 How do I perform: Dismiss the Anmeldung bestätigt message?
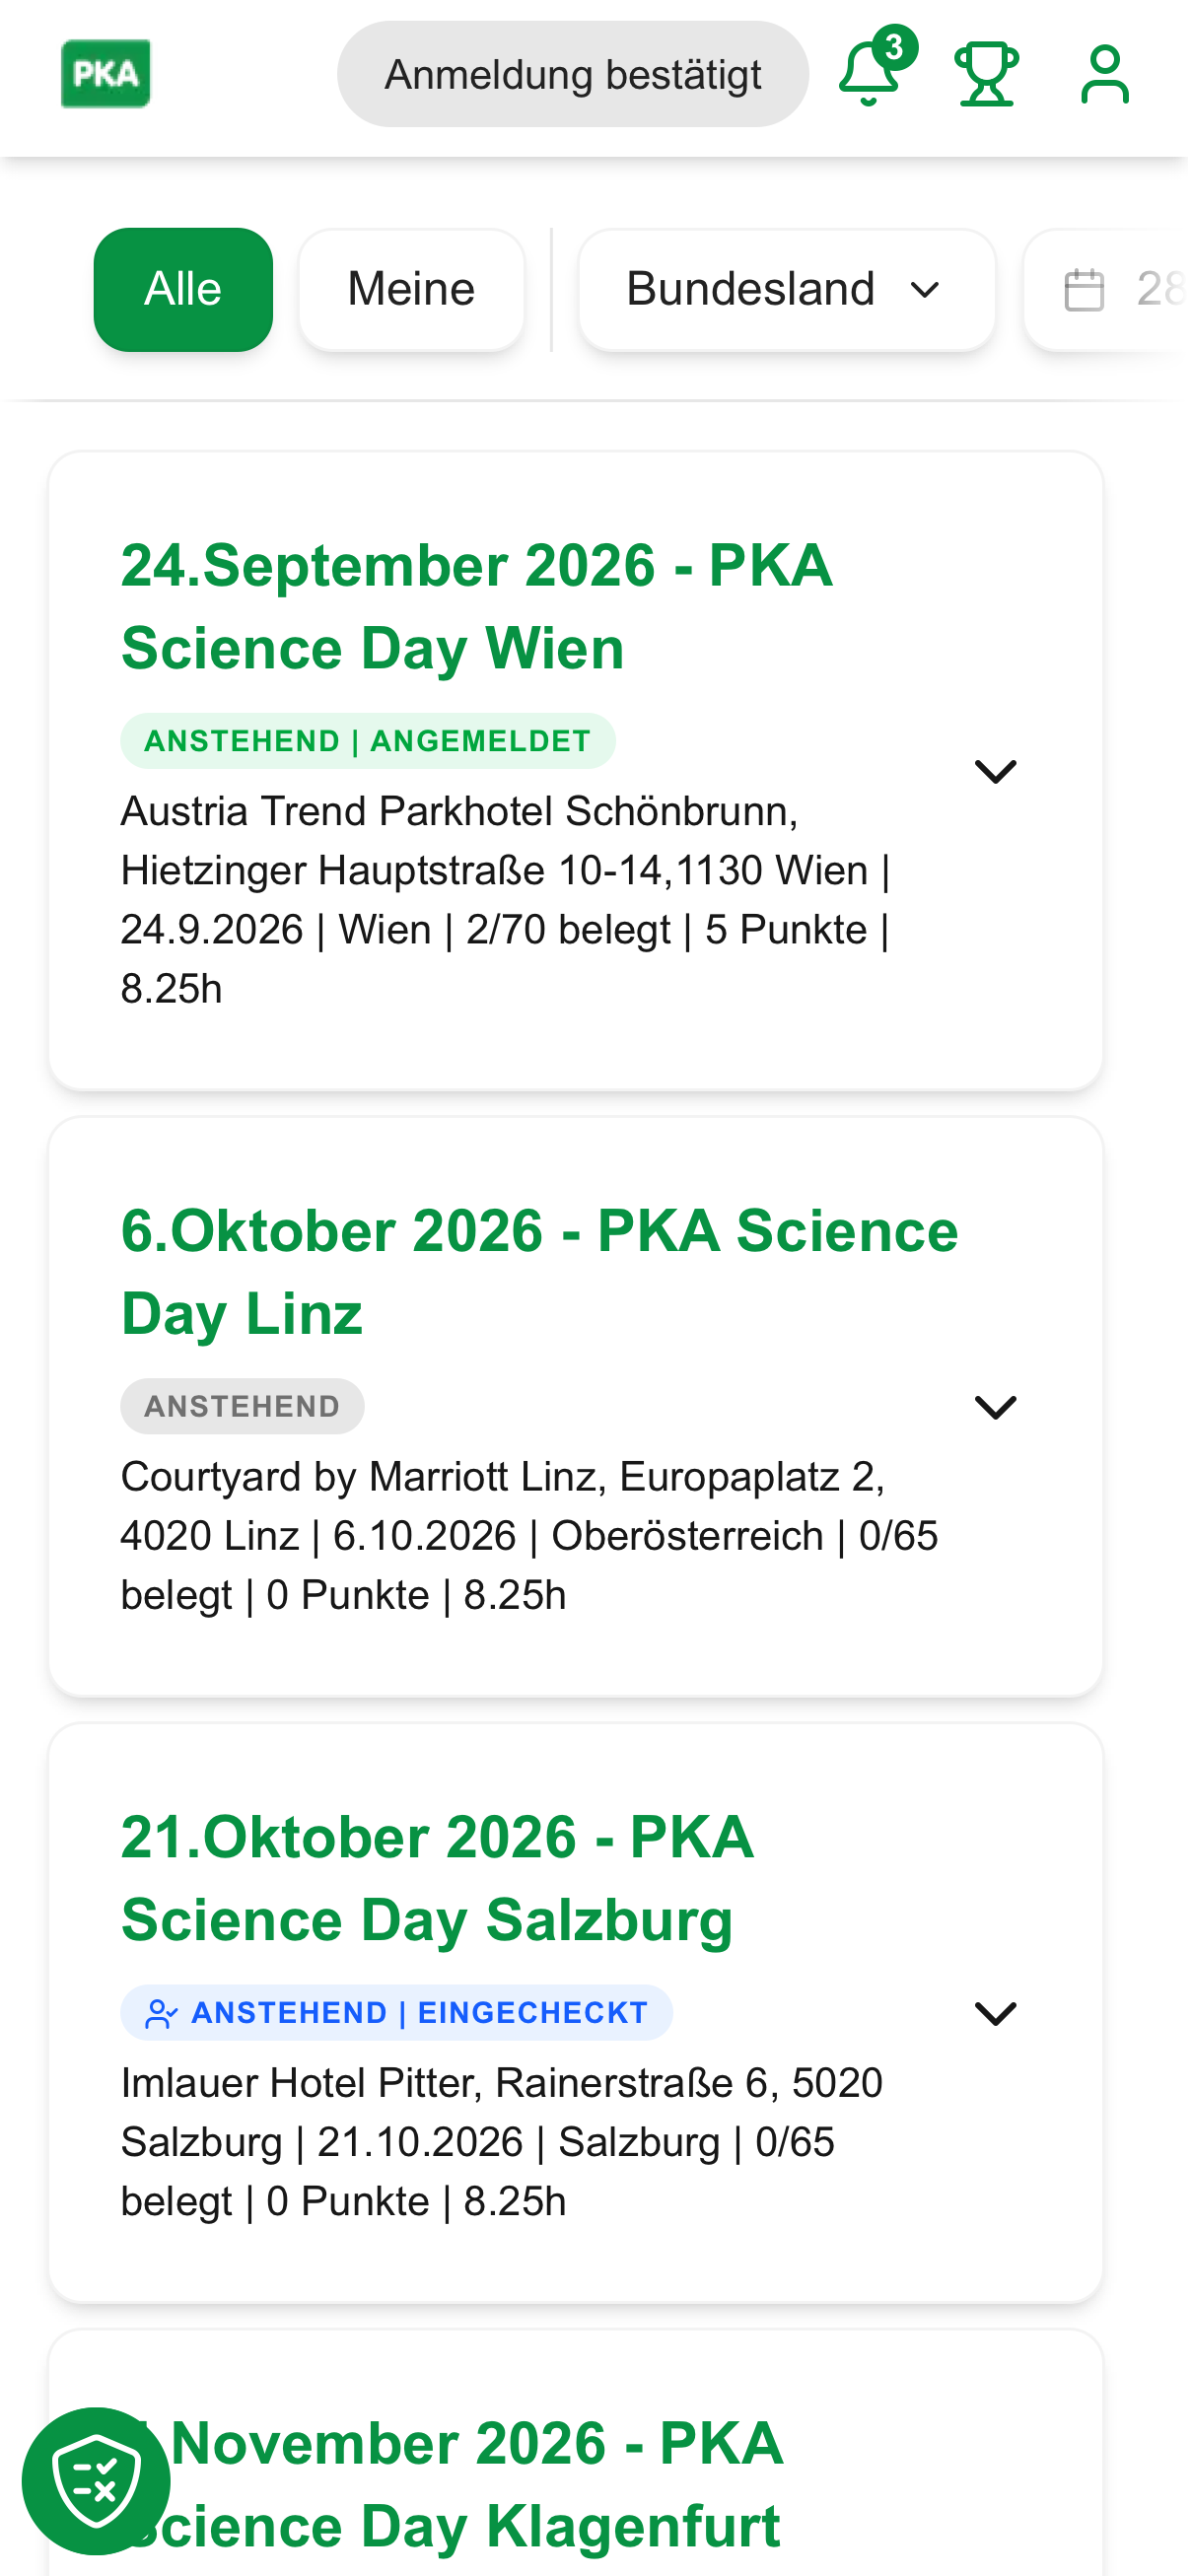pos(574,75)
